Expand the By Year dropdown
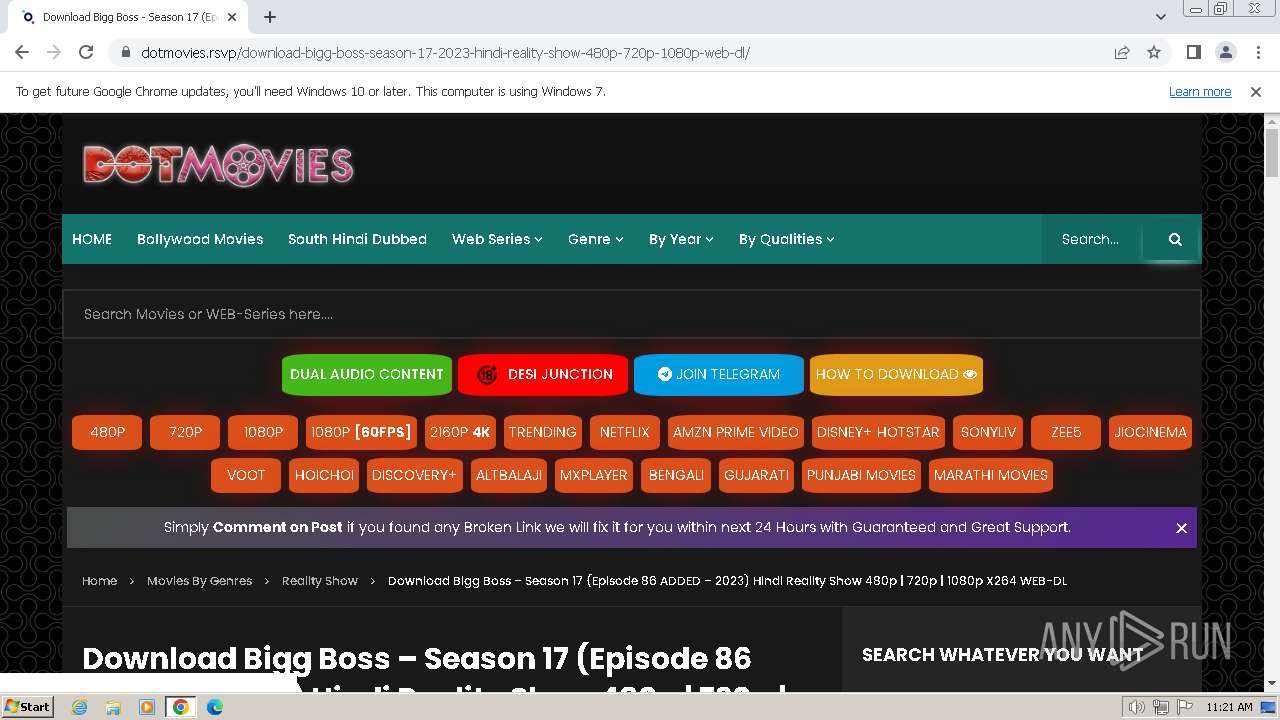The image size is (1280, 720). tap(681, 239)
